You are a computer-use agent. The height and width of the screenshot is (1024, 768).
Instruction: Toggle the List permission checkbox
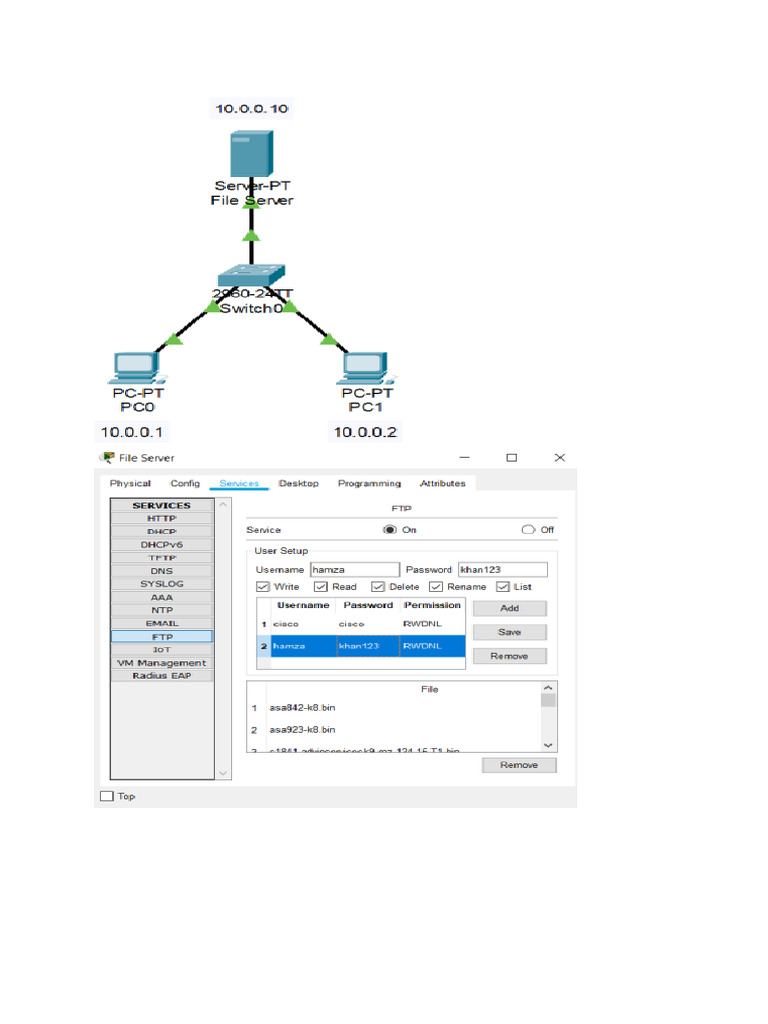coord(502,586)
